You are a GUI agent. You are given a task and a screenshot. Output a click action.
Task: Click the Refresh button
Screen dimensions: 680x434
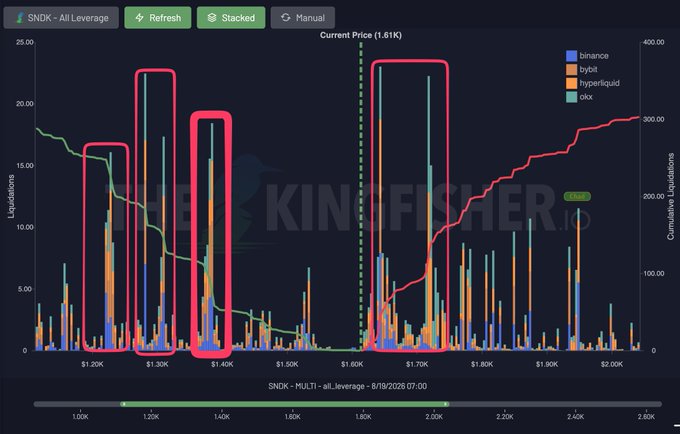157,18
